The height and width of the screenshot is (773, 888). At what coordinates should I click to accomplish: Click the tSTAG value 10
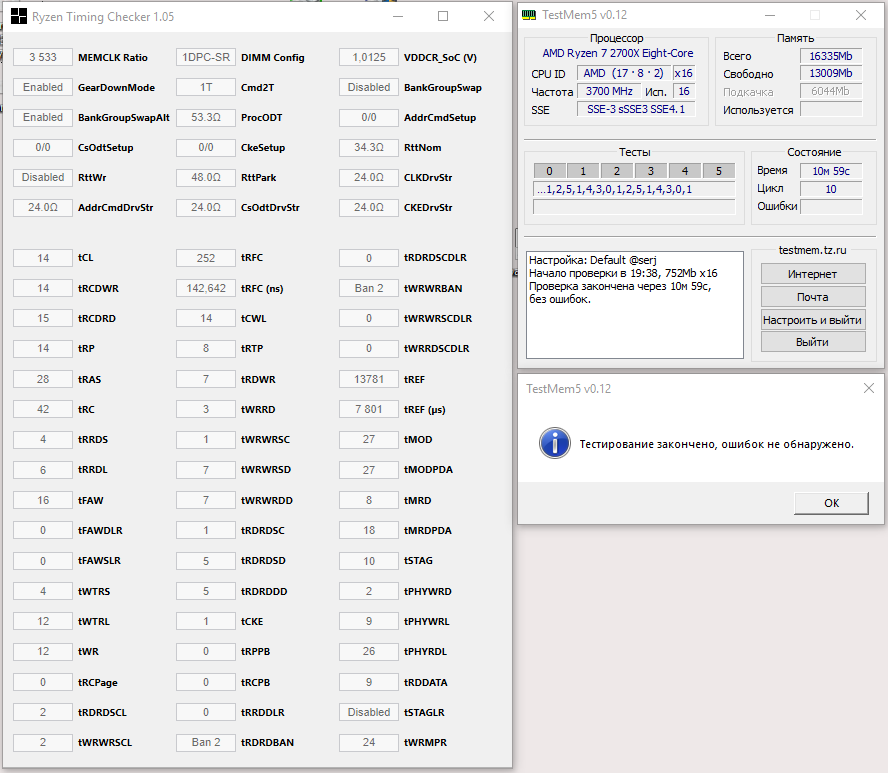pyautogui.click(x=369, y=561)
